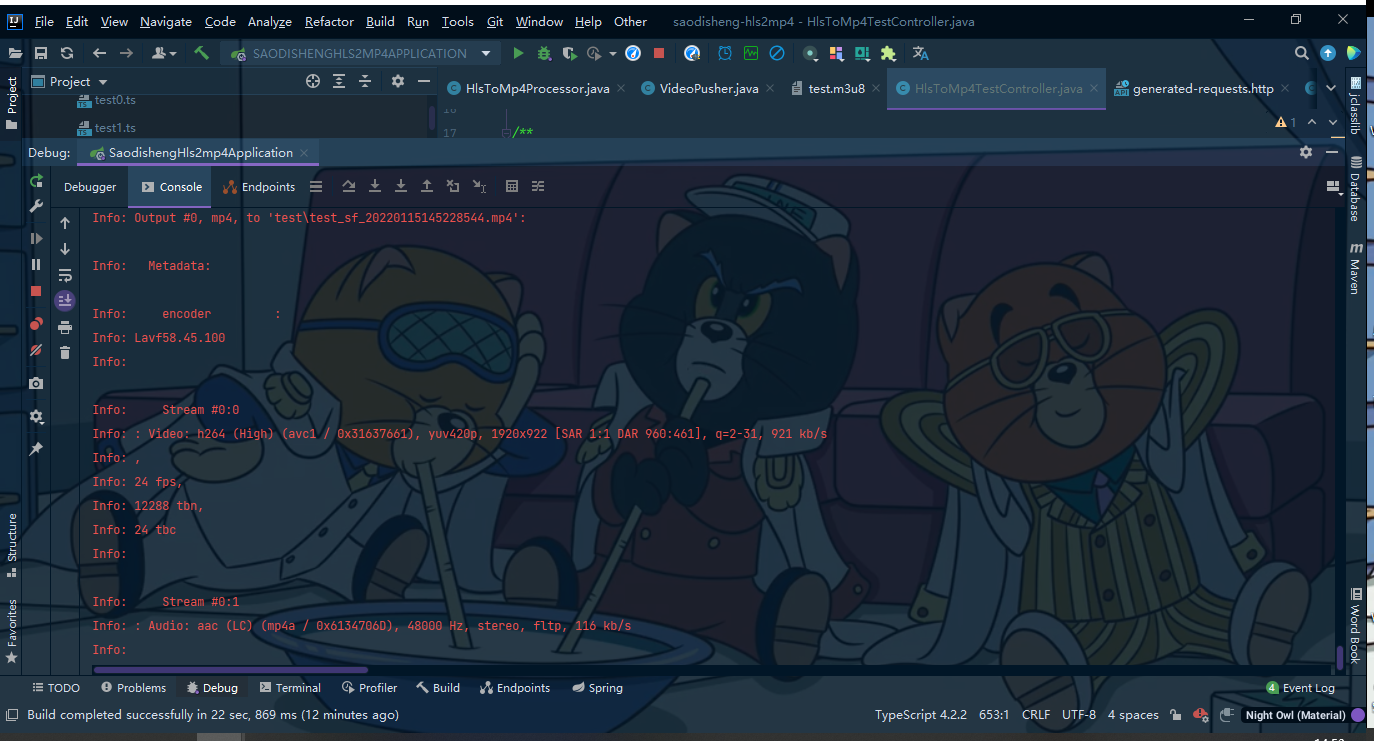Click the Build project hammer icon
1374x741 pixels.
coord(202,53)
